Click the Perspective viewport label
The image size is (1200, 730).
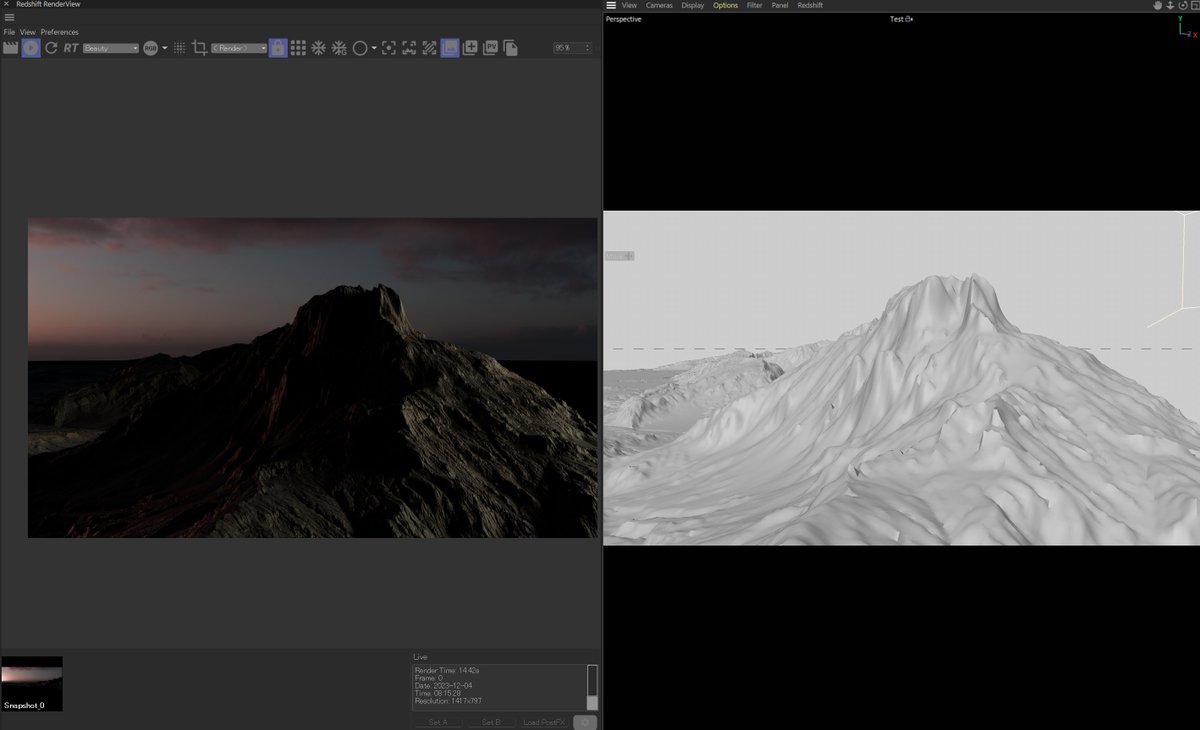[x=624, y=19]
